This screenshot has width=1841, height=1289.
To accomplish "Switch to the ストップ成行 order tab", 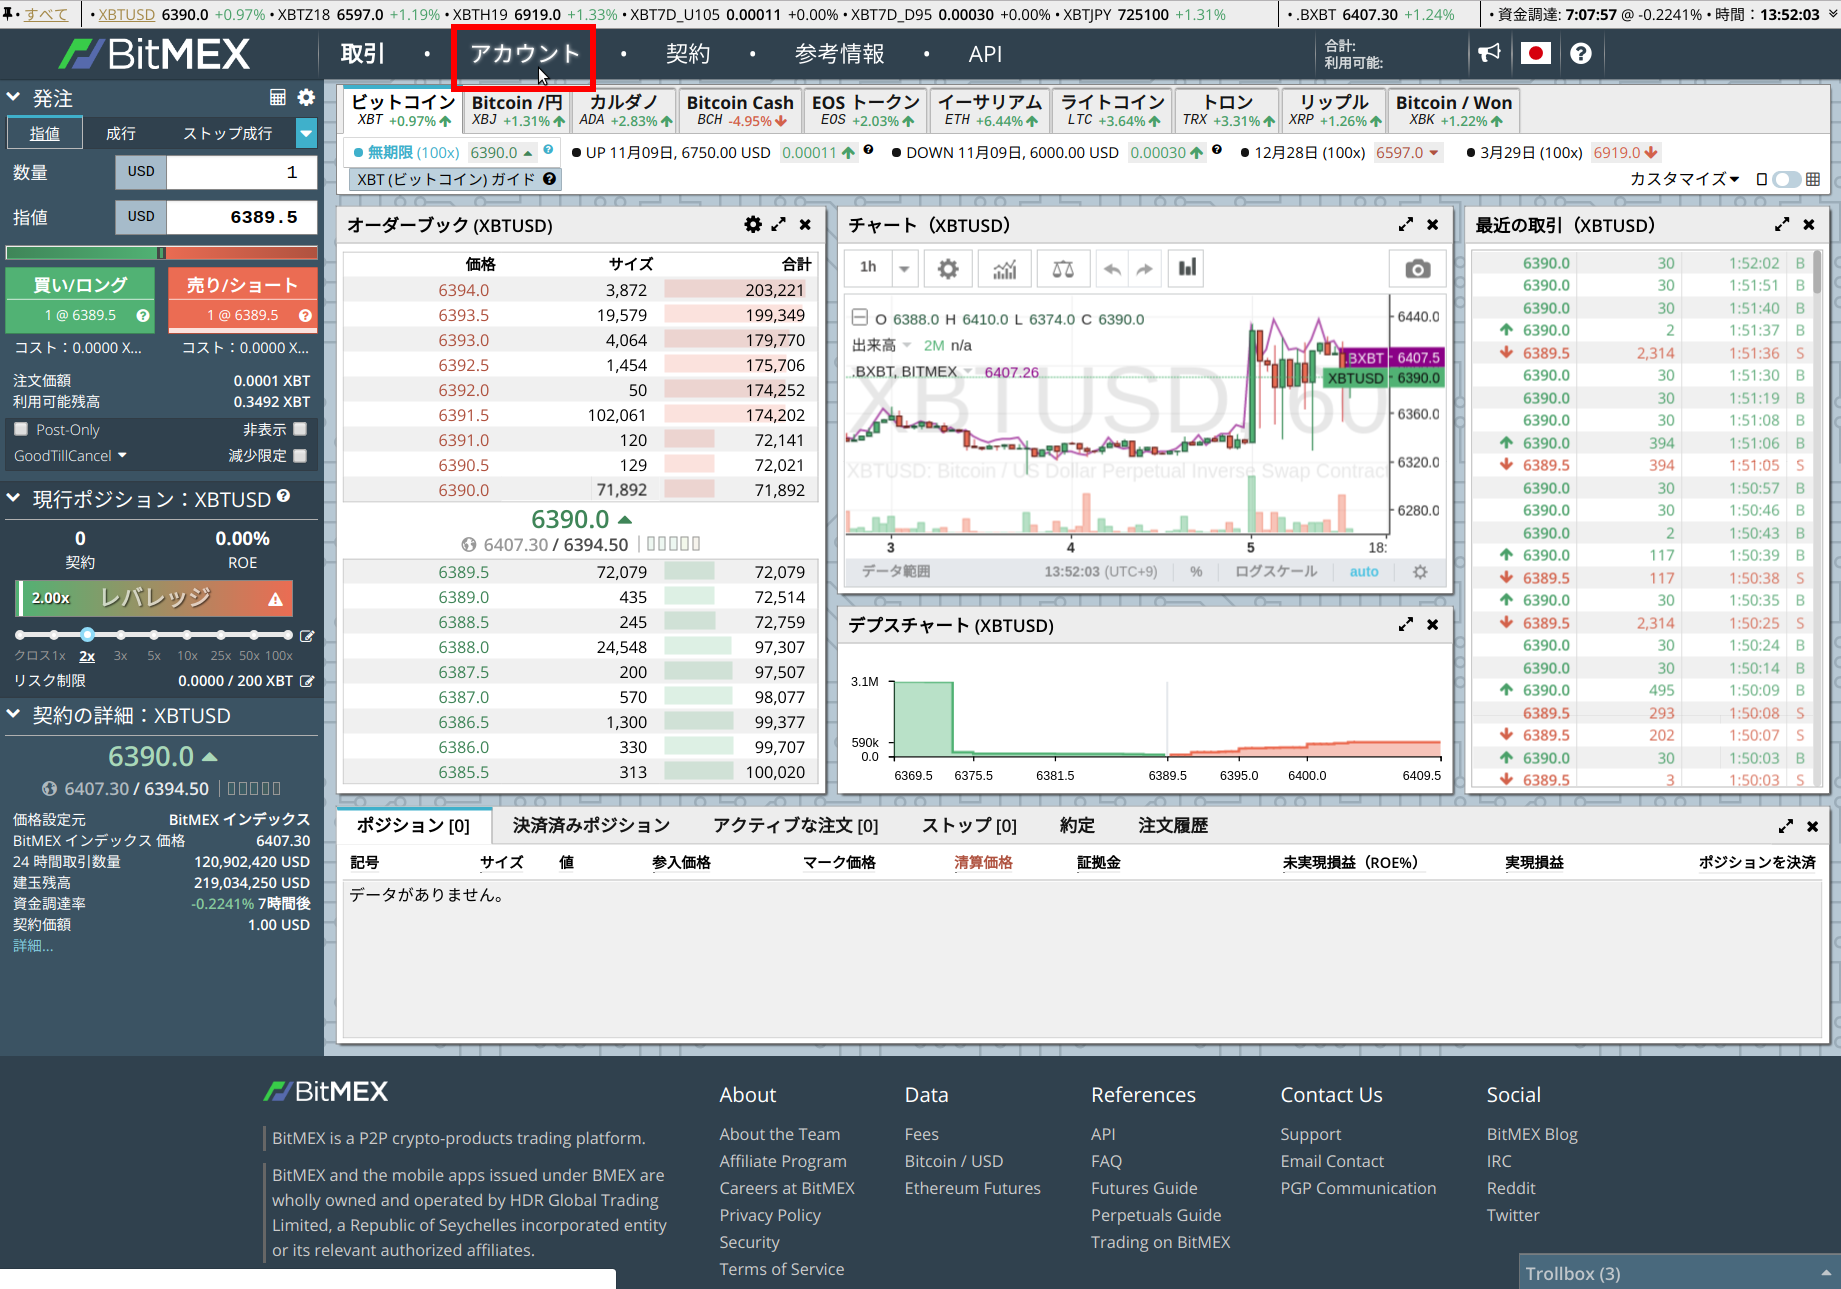I will coord(227,133).
